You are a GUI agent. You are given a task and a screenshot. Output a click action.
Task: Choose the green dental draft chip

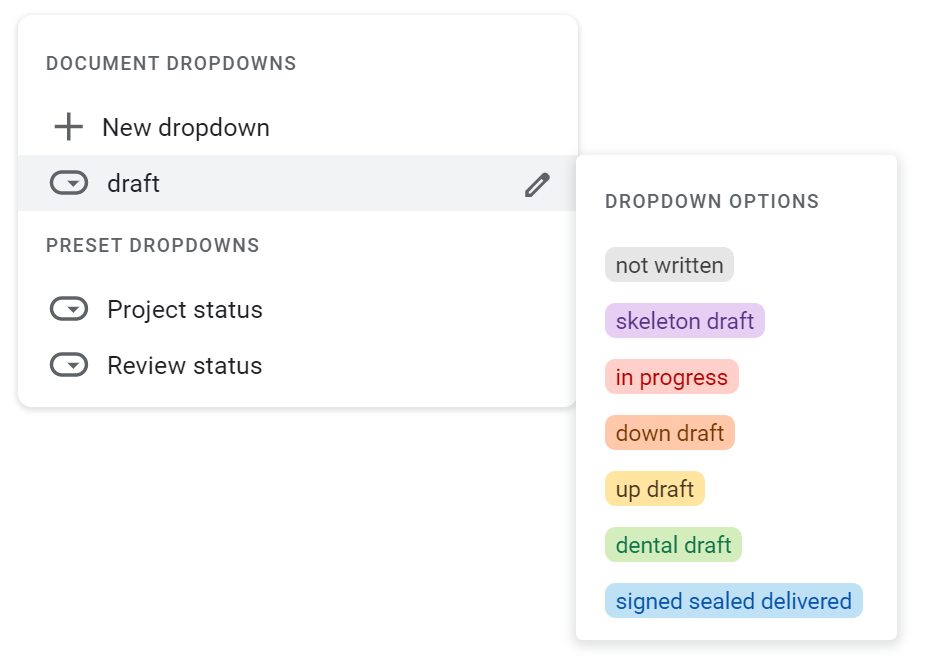[673, 545]
